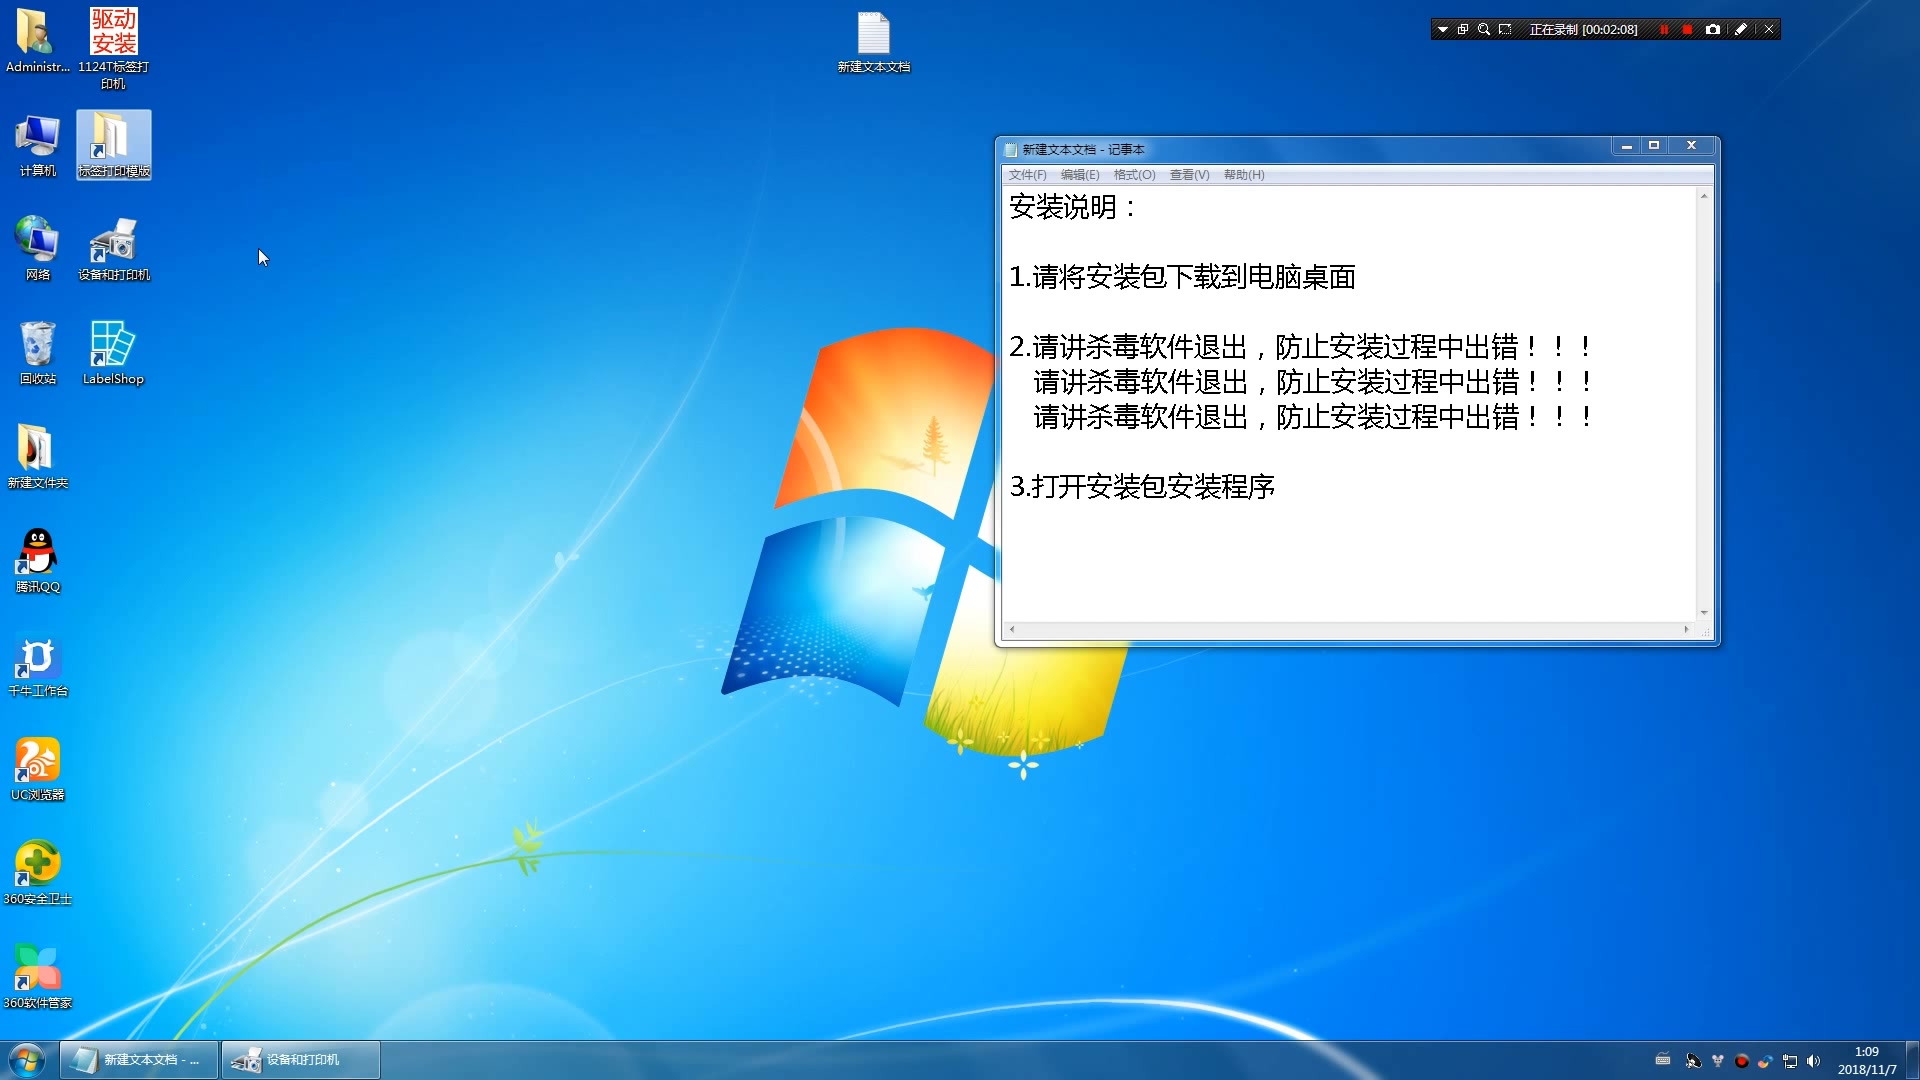Select the 回收站 recycle bin icon
This screenshot has width=1920, height=1080.
click(37, 353)
